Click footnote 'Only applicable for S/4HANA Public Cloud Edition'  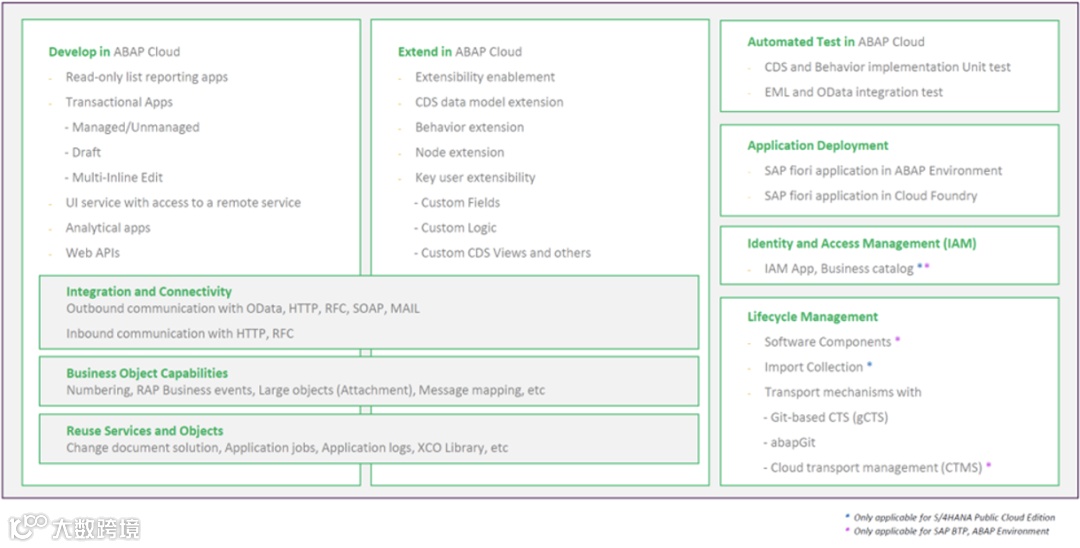954,517
